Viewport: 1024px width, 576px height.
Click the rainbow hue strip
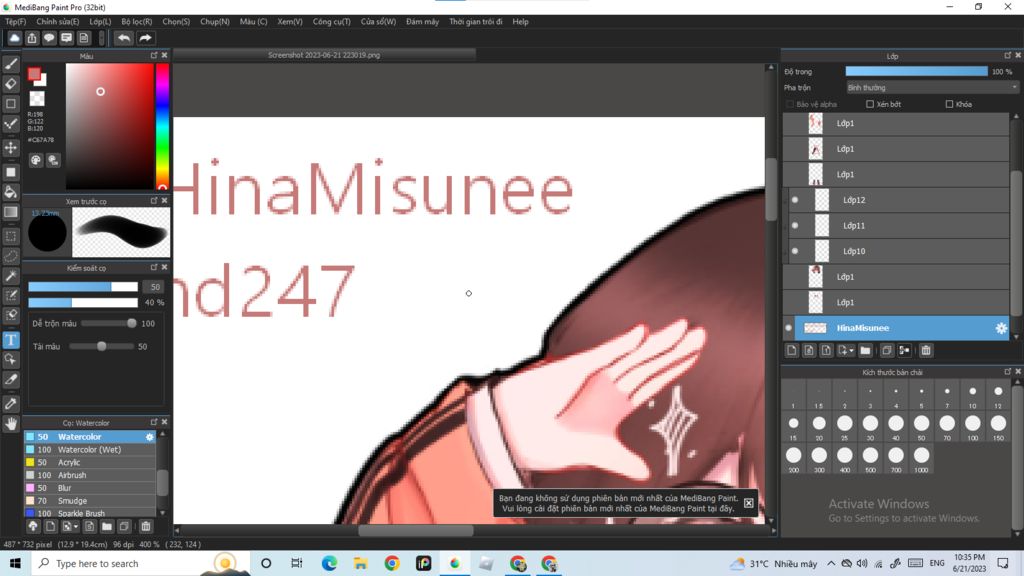[162, 127]
